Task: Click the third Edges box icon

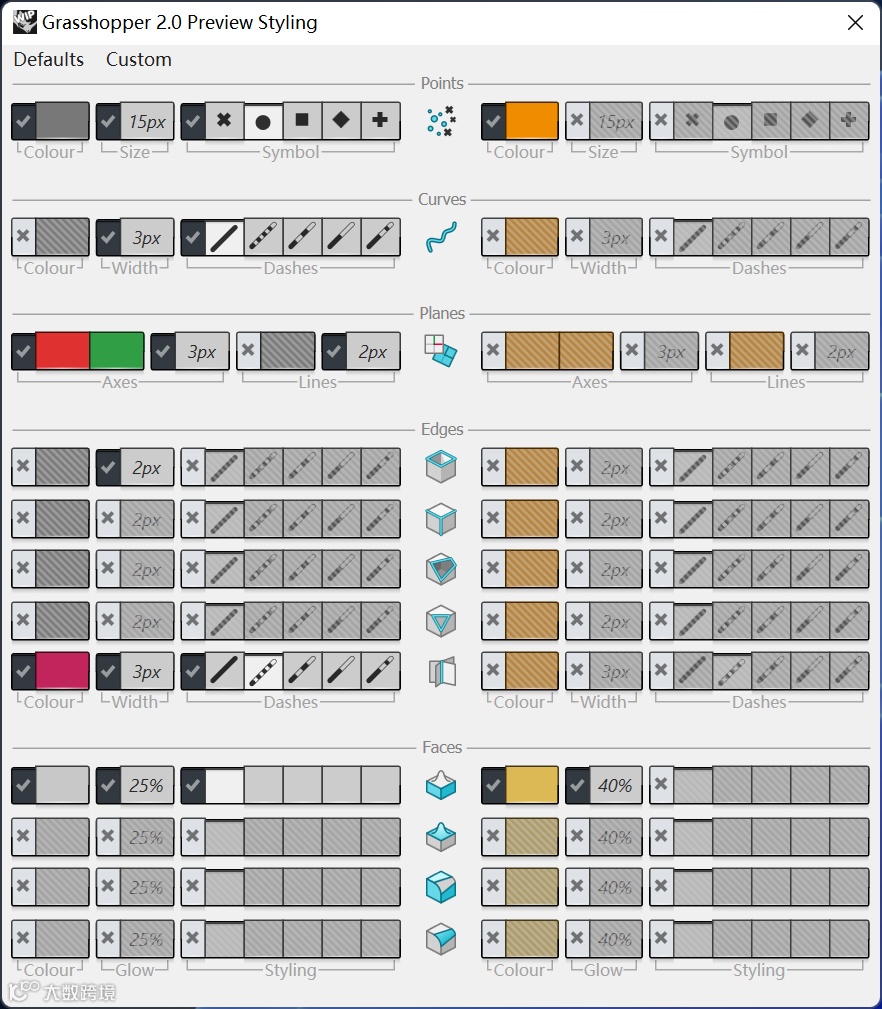Action: click(x=441, y=569)
